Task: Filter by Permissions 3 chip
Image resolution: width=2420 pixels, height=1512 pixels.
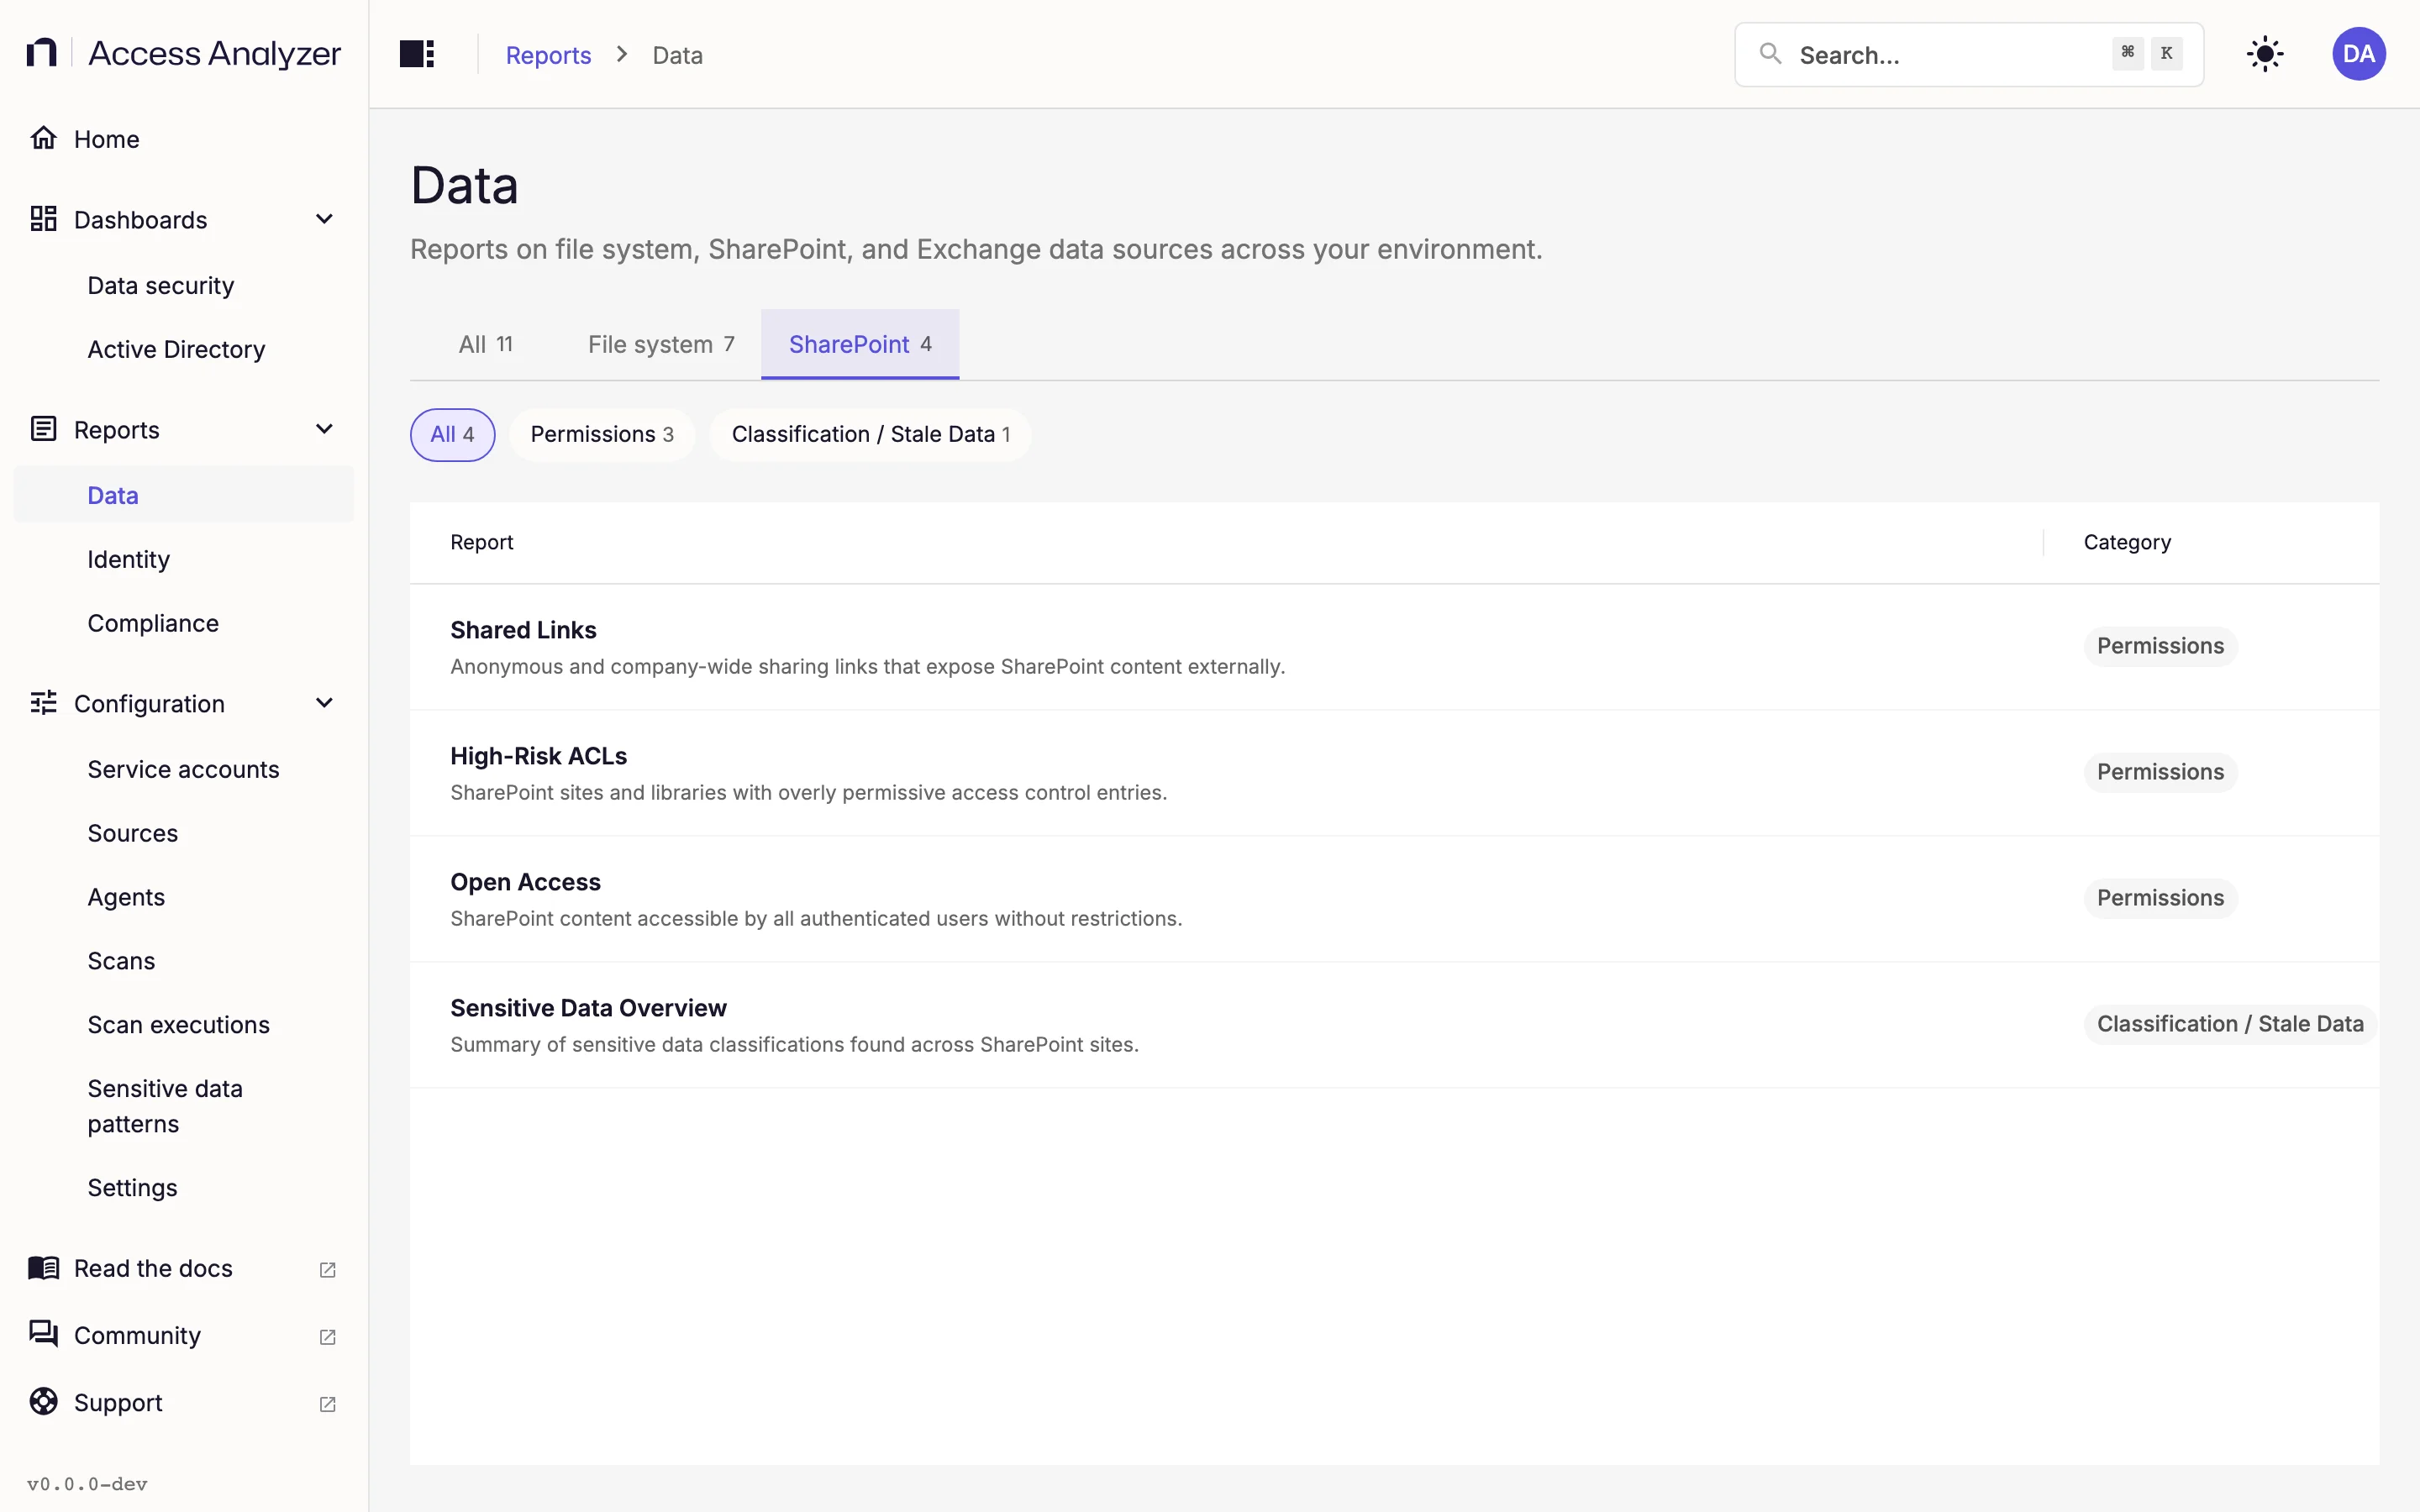Action: [x=602, y=434]
